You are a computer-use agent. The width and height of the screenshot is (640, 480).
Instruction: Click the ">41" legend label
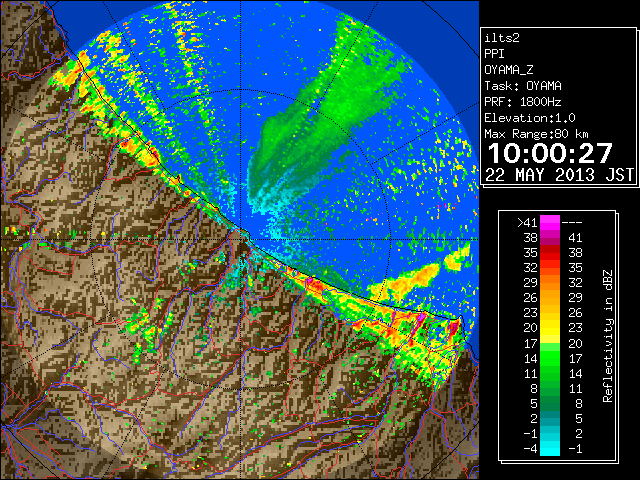click(527, 223)
